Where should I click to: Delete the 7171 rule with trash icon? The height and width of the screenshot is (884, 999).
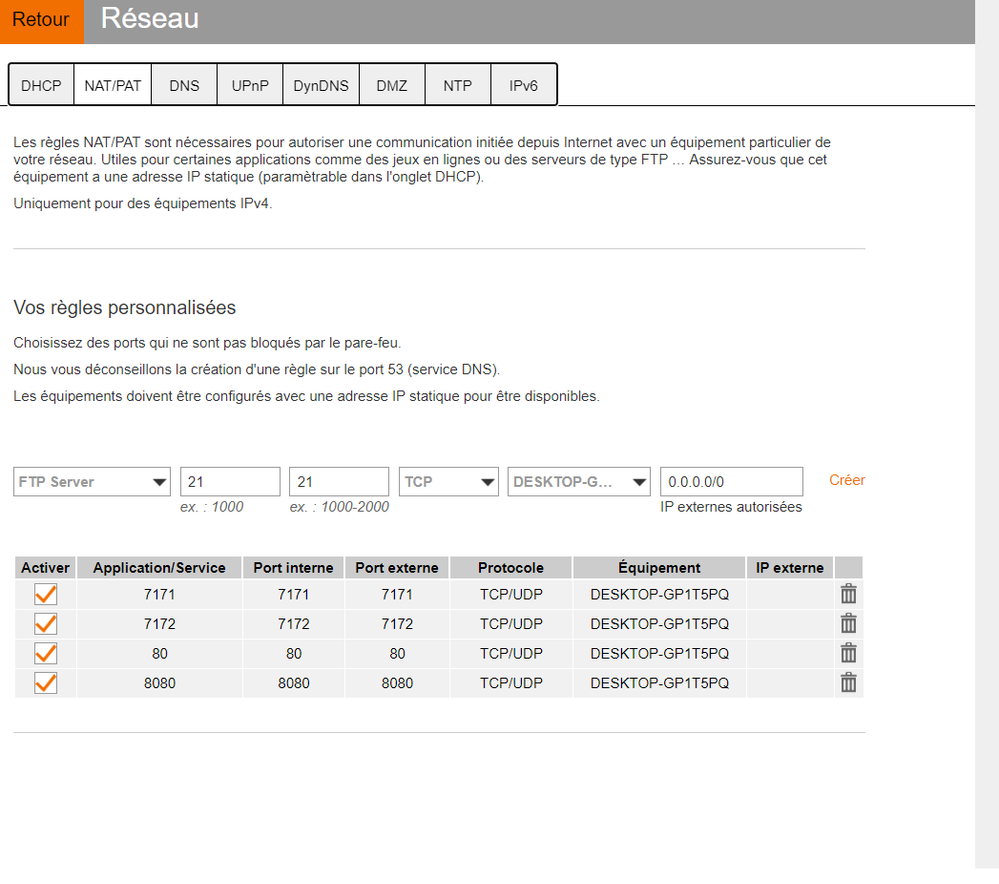click(x=848, y=594)
